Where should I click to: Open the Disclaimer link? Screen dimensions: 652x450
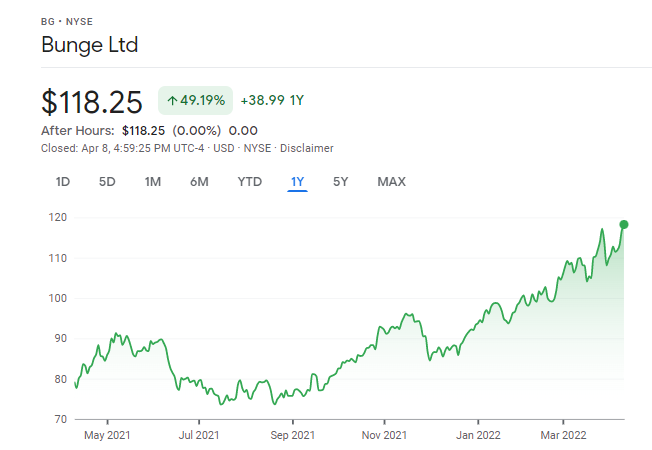coord(306,148)
